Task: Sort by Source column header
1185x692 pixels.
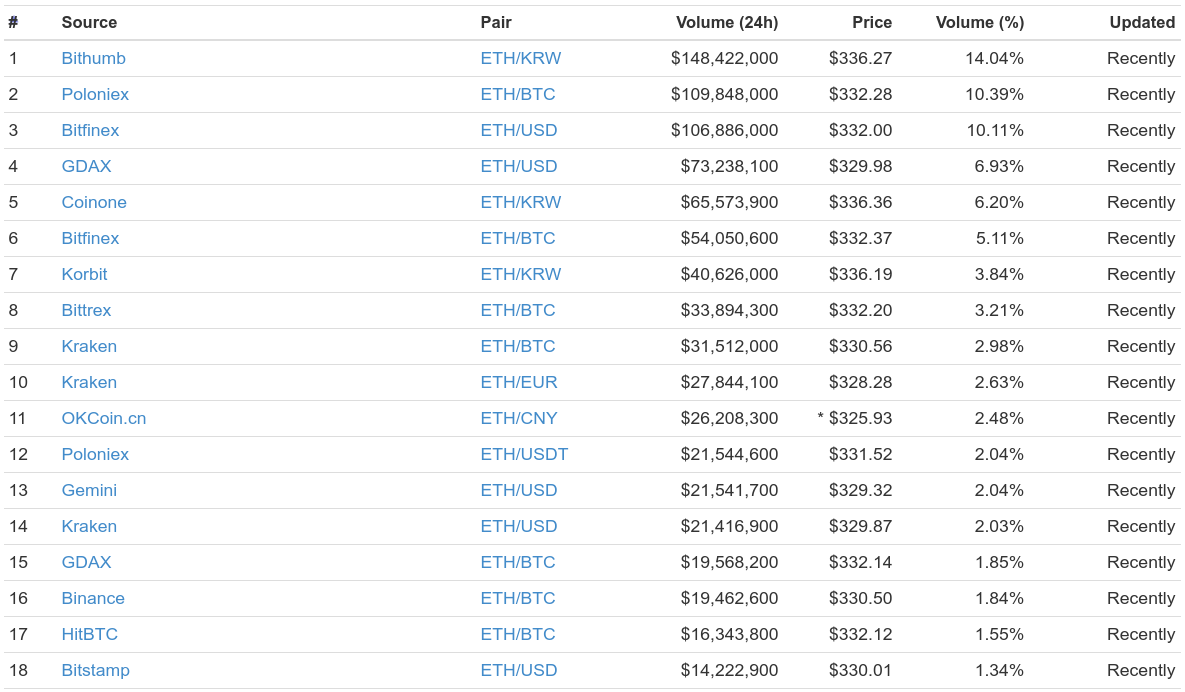Action: [x=89, y=23]
